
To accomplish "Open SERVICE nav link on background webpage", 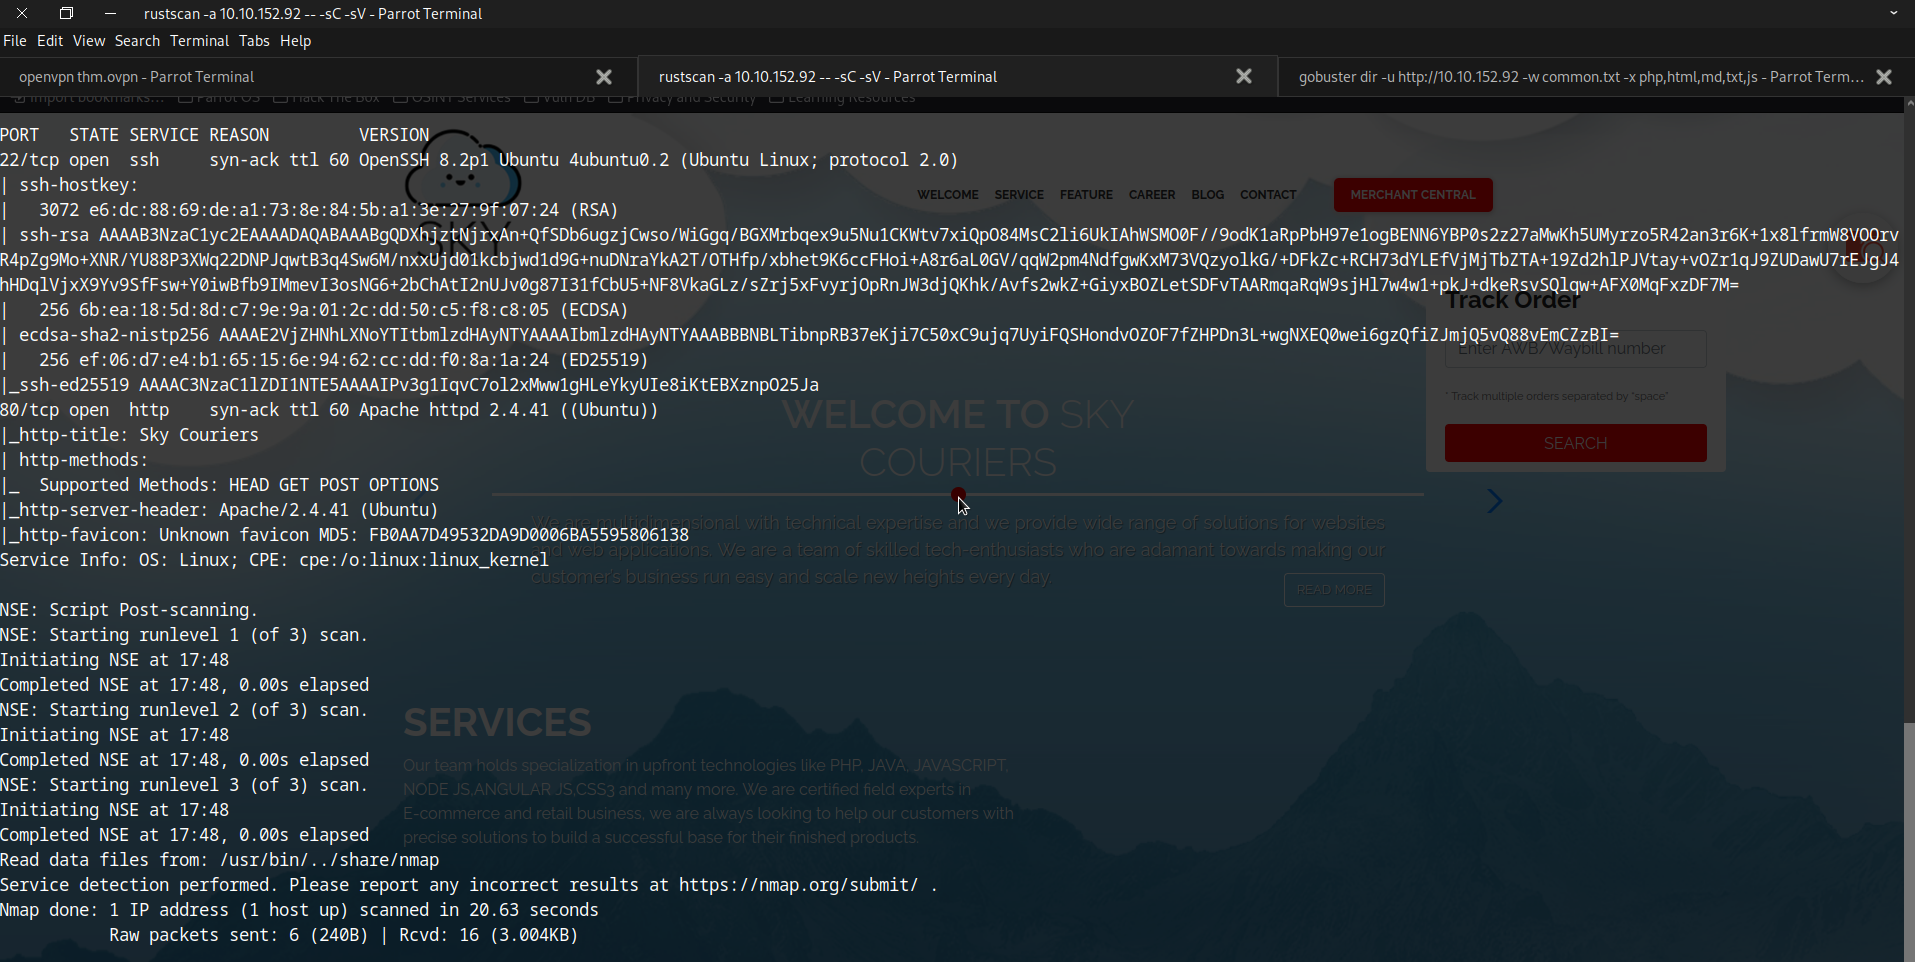I will 1019,195.
